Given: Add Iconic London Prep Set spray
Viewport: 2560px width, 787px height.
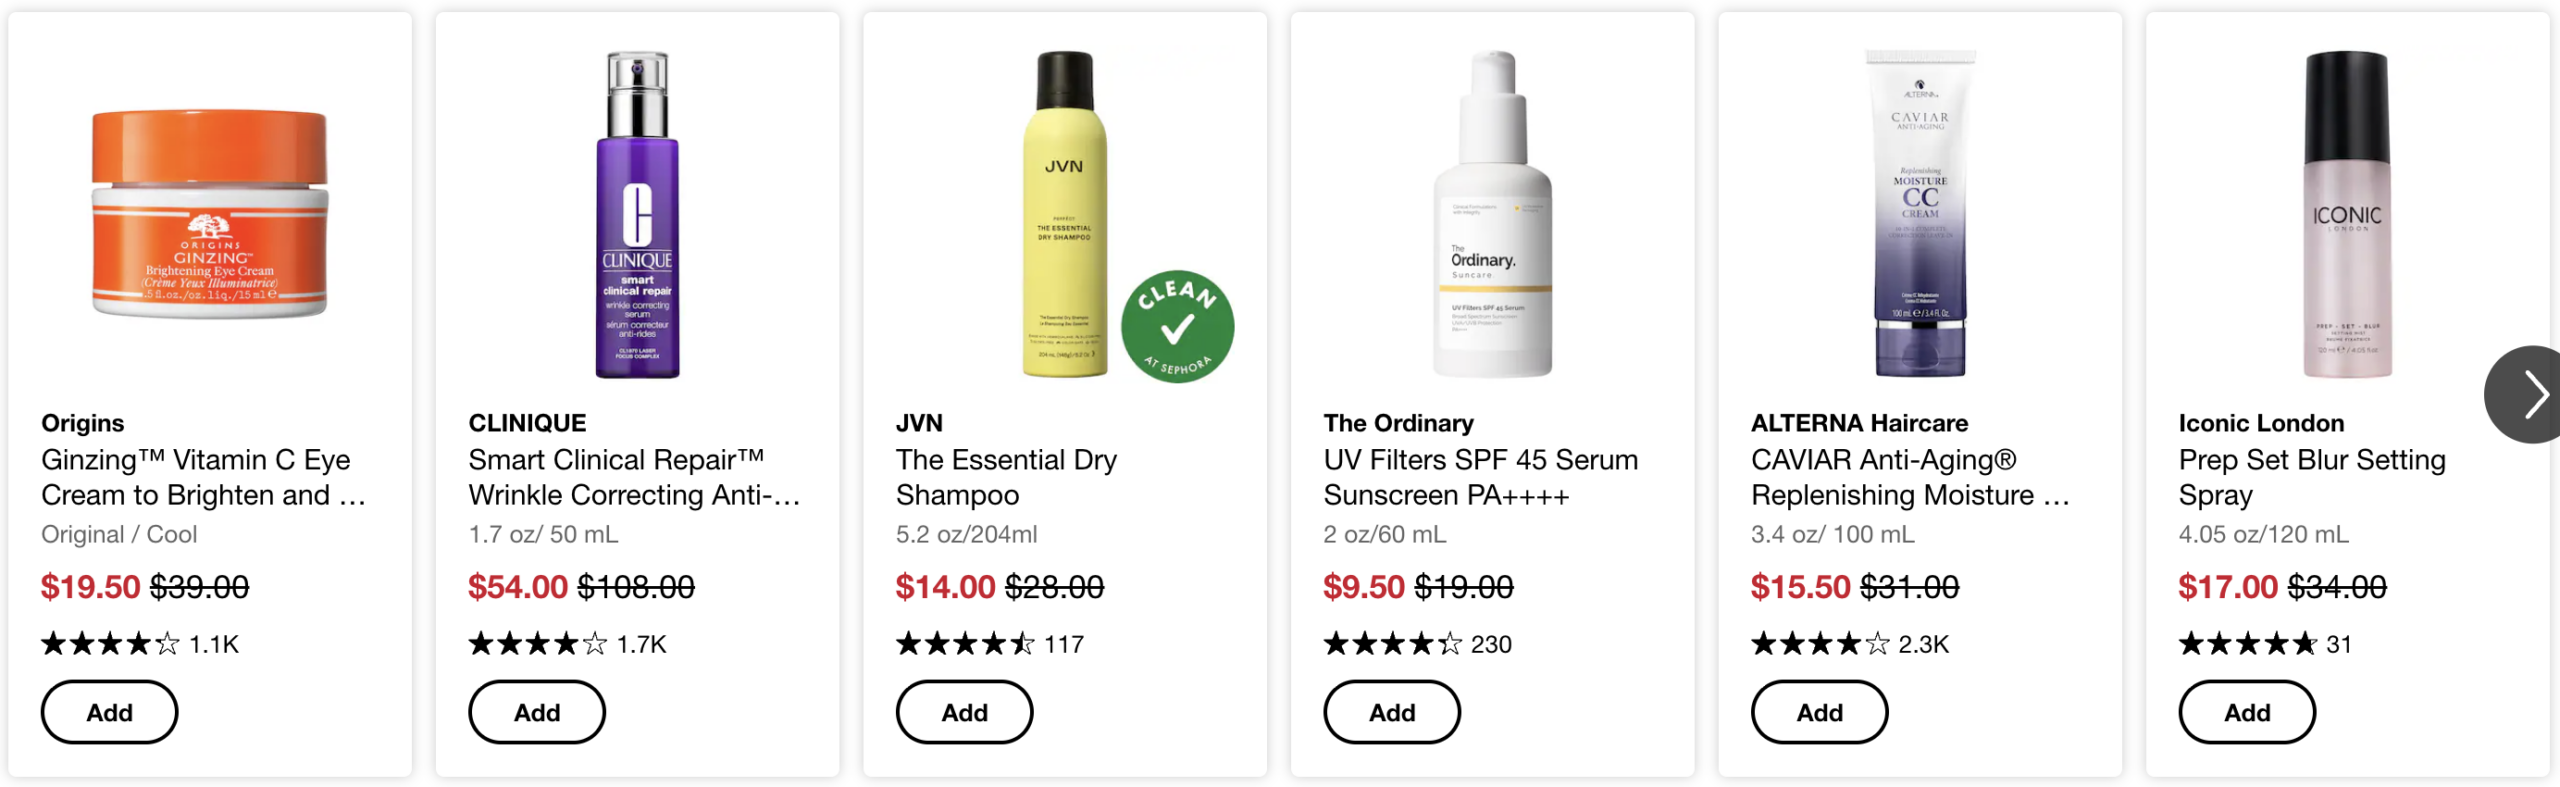Looking at the screenshot, I should click(2247, 712).
